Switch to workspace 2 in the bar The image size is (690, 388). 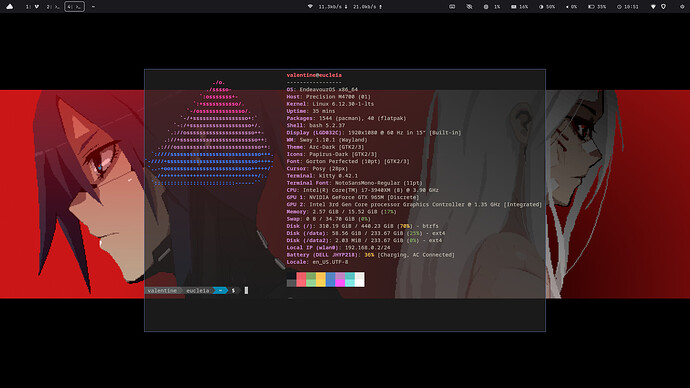pyautogui.click(x=53, y=7)
